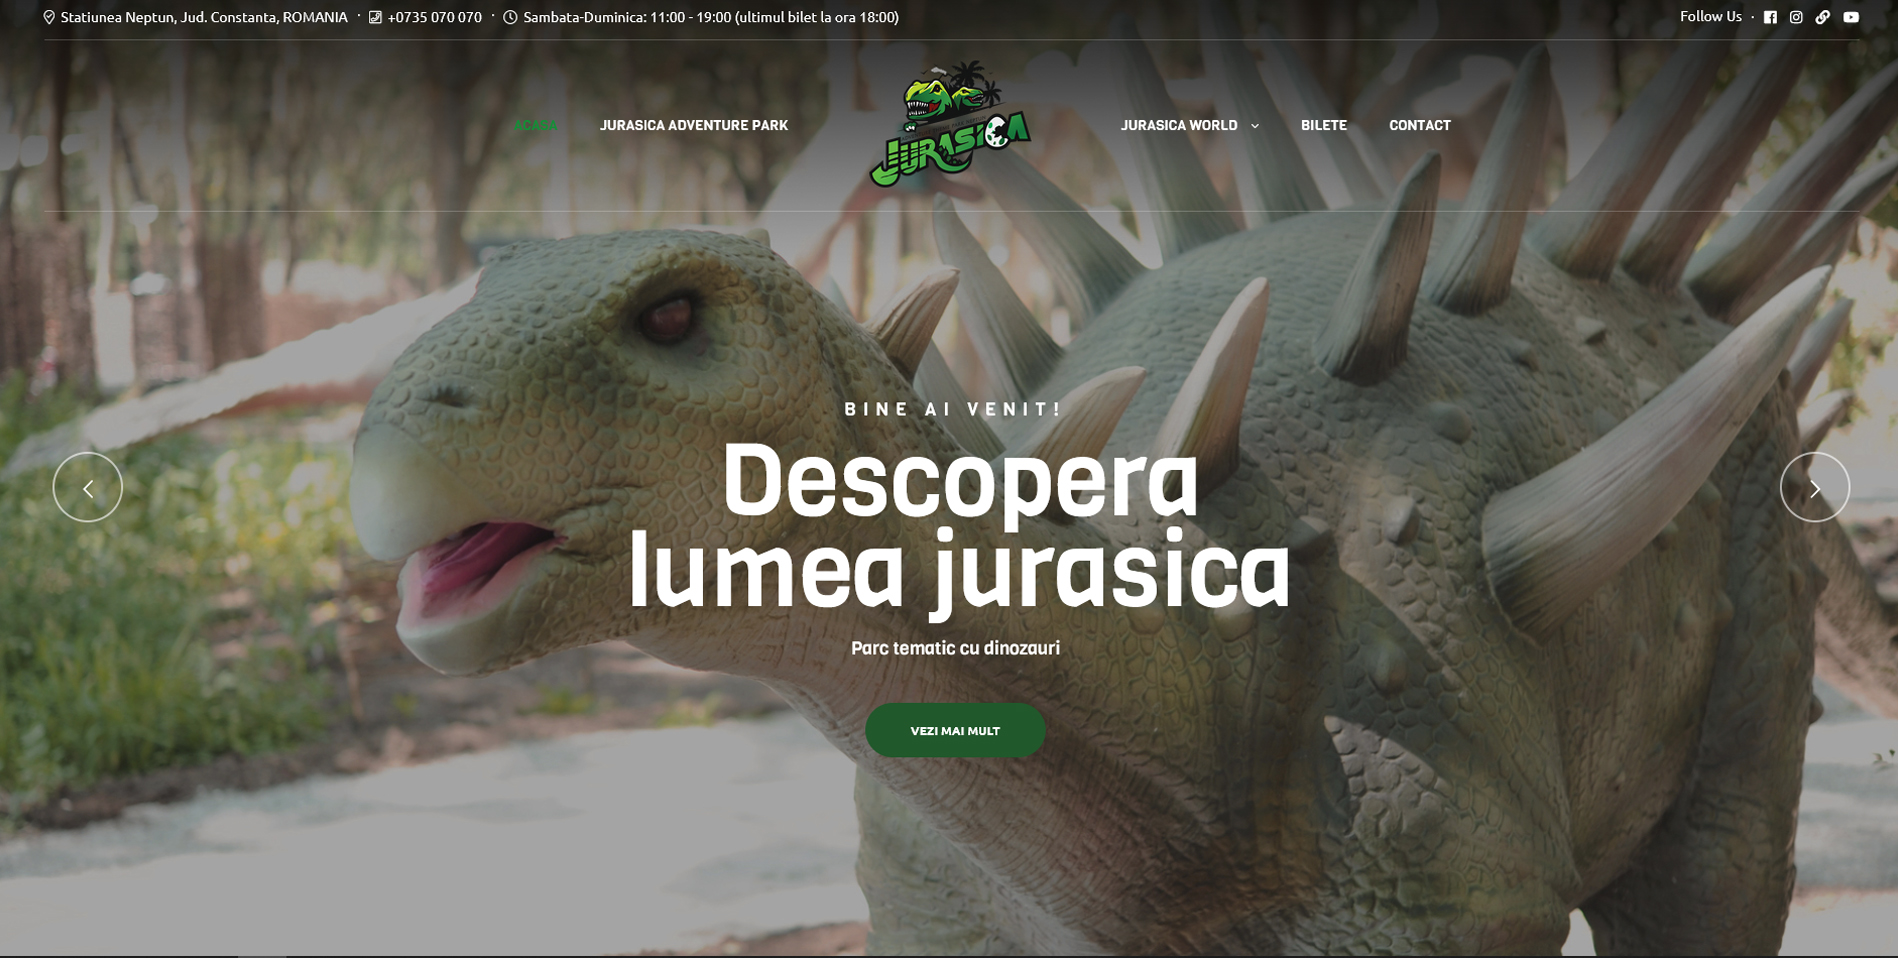
Task: Click the Statiunea Neptun address text
Action: (204, 17)
